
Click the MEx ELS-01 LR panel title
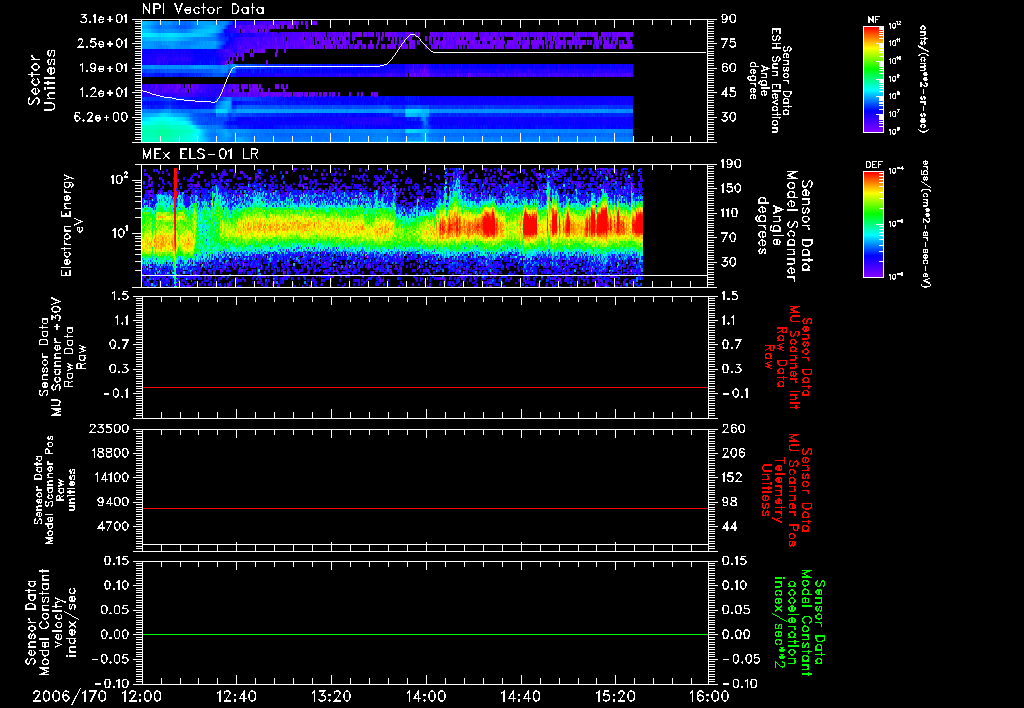[200, 154]
